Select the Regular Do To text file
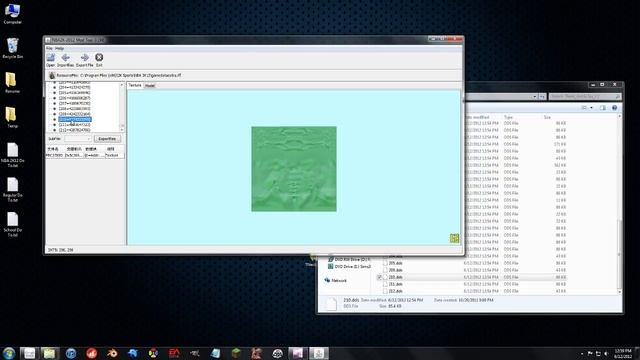 [13, 190]
